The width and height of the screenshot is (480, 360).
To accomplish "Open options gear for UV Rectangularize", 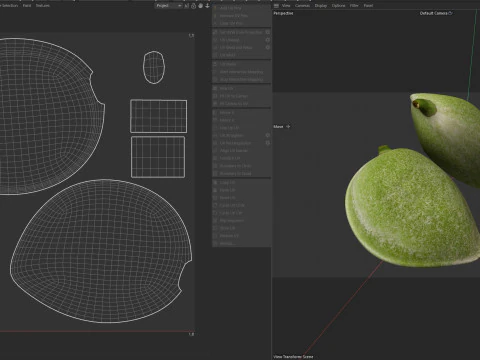I will pyautogui.click(x=267, y=143).
